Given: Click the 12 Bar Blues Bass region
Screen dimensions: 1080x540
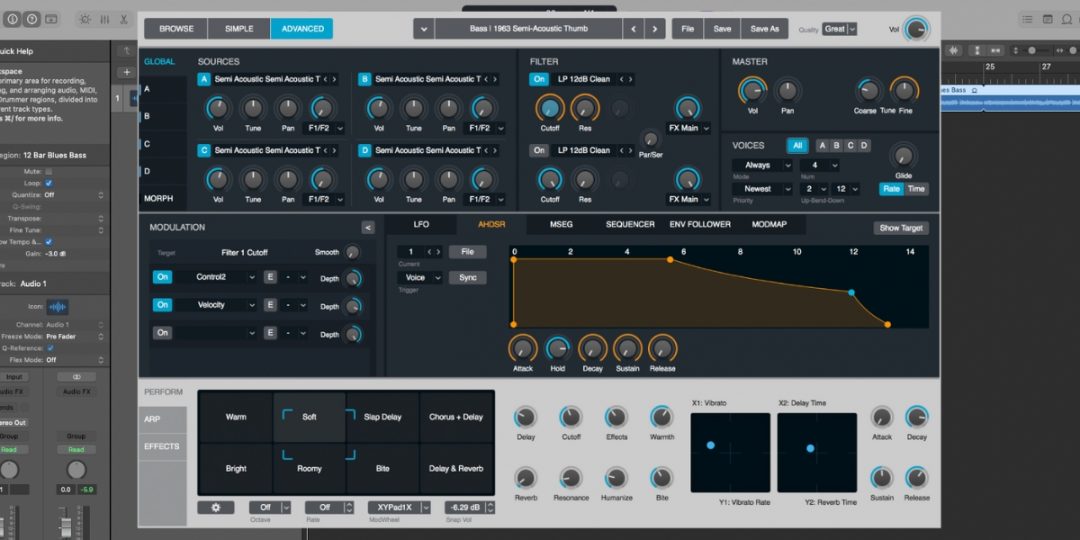Looking at the screenshot, I should coord(1010,98).
